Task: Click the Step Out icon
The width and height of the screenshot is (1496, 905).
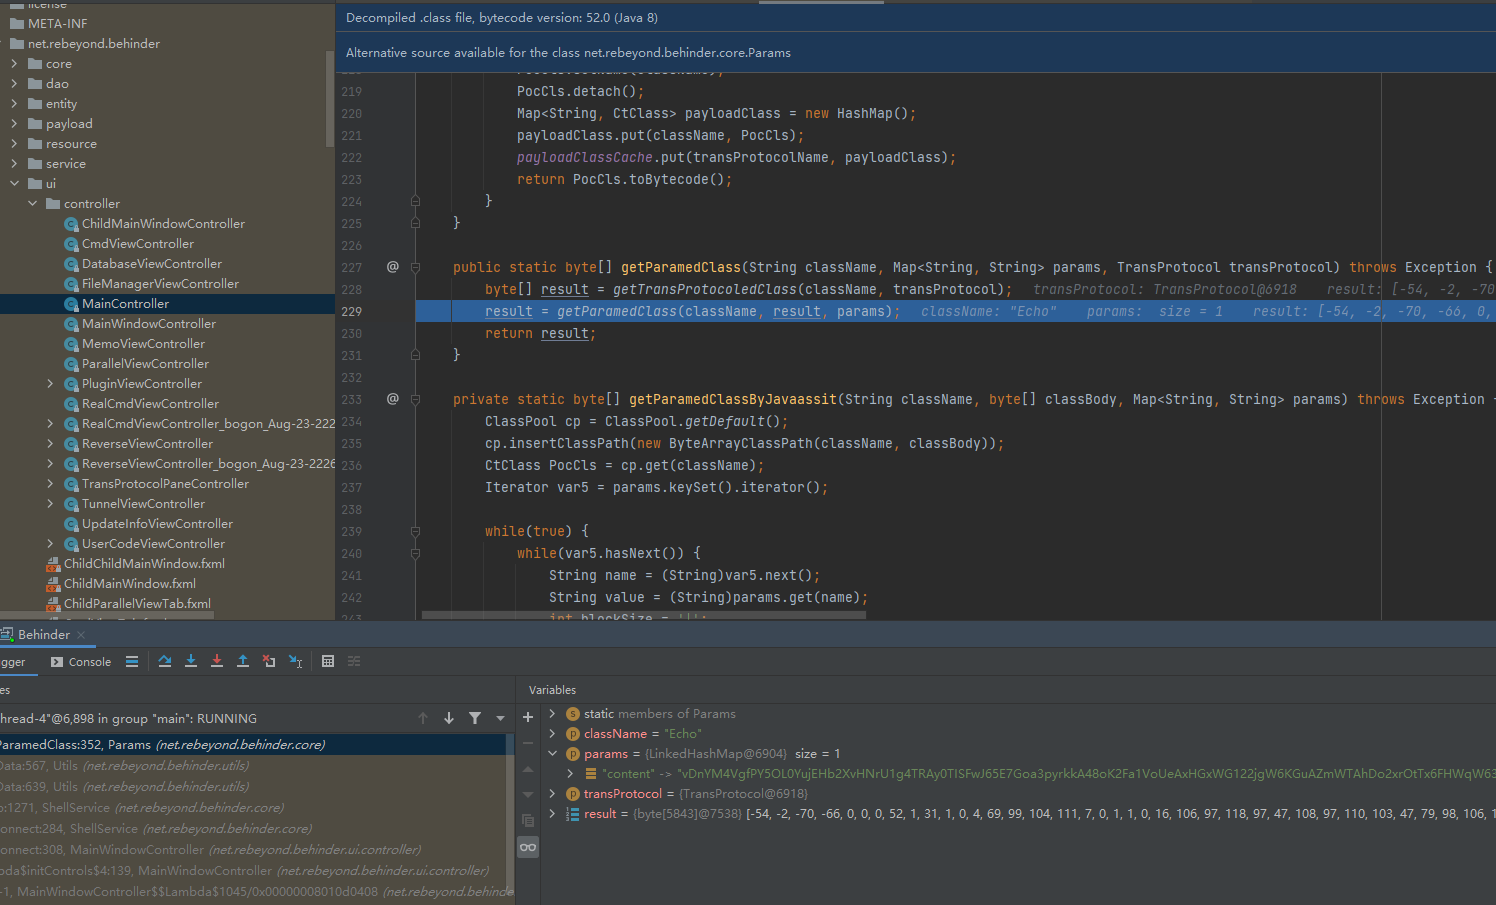Action: pos(243,661)
